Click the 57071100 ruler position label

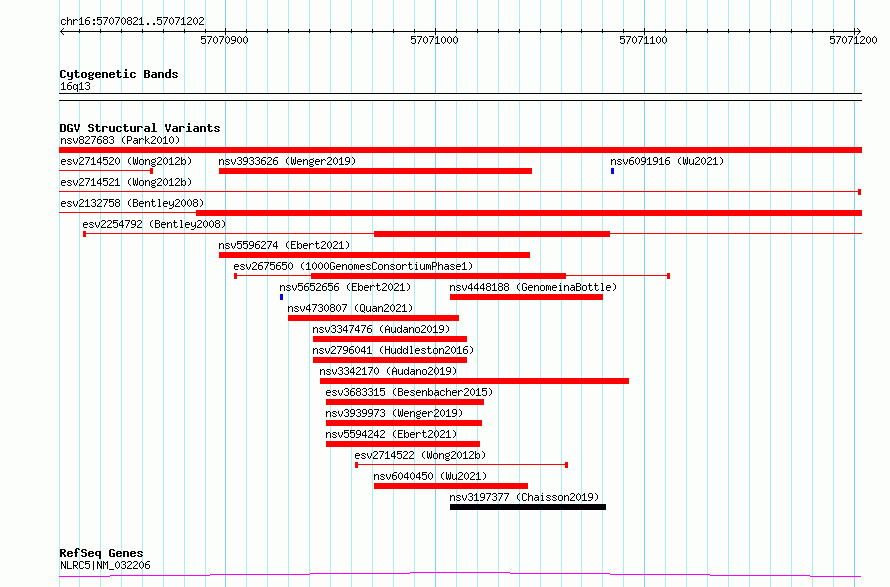point(643,40)
